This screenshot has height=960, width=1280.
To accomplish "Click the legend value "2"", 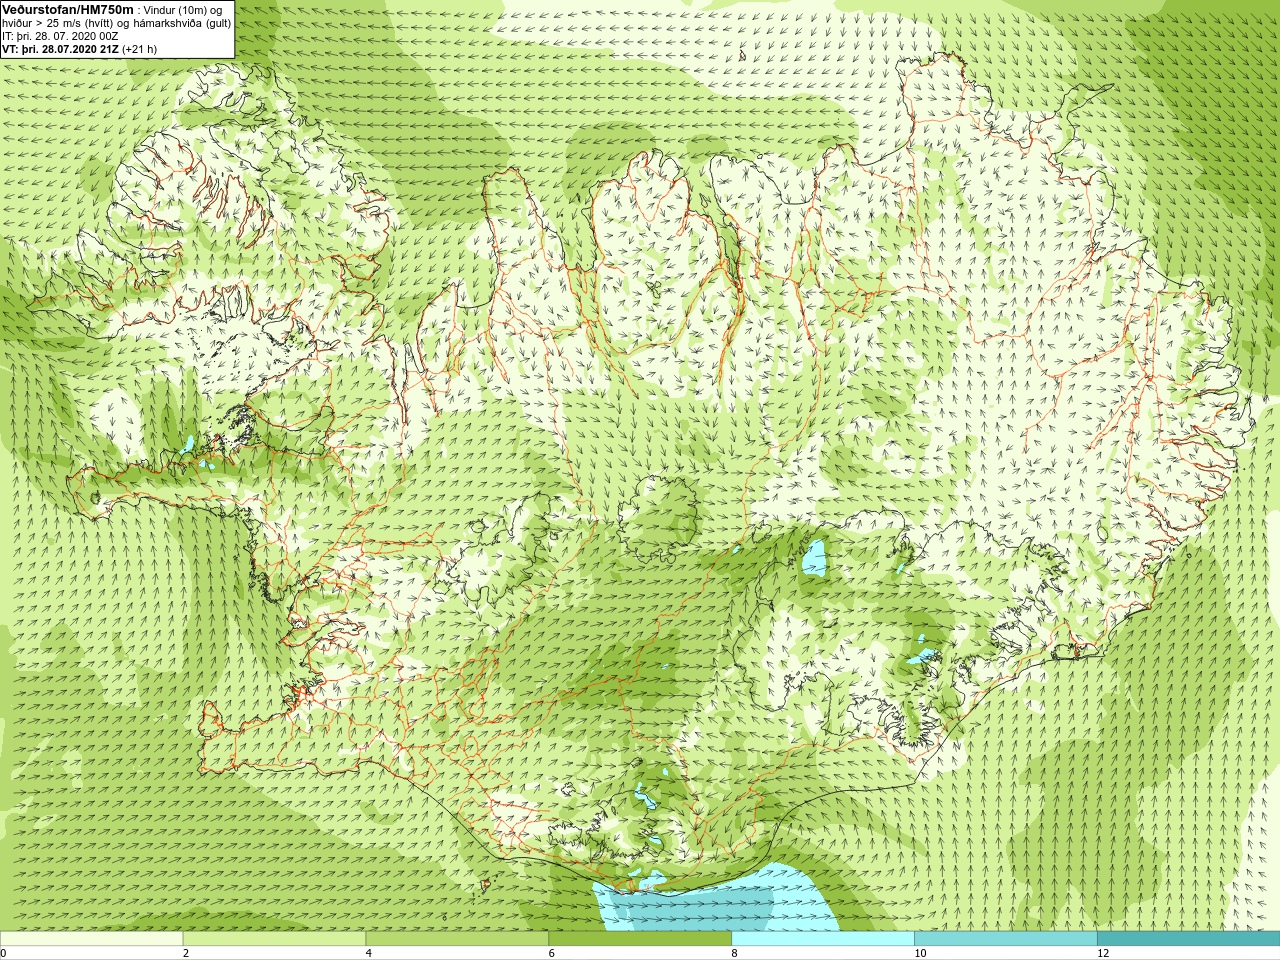I will pyautogui.click(x=186, y=953).
